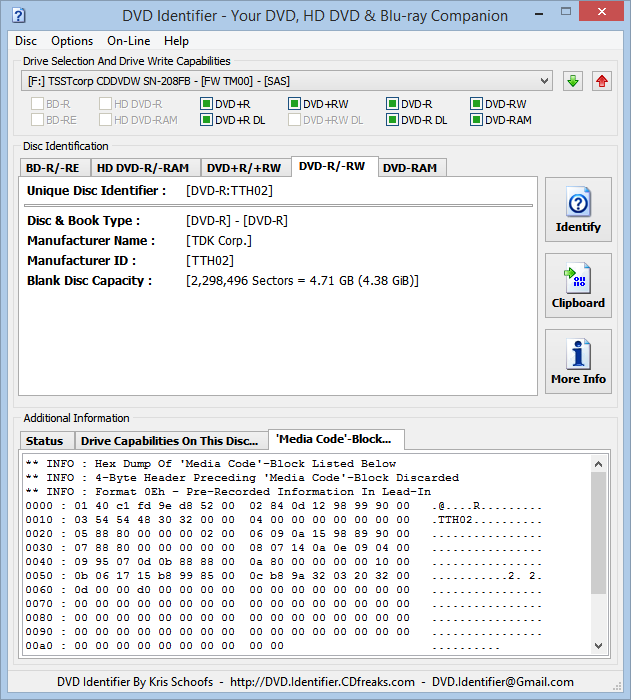Switch to the BD-R/-RE tab
This screenshot has height=700, width=631.
[x=53, y=168]
